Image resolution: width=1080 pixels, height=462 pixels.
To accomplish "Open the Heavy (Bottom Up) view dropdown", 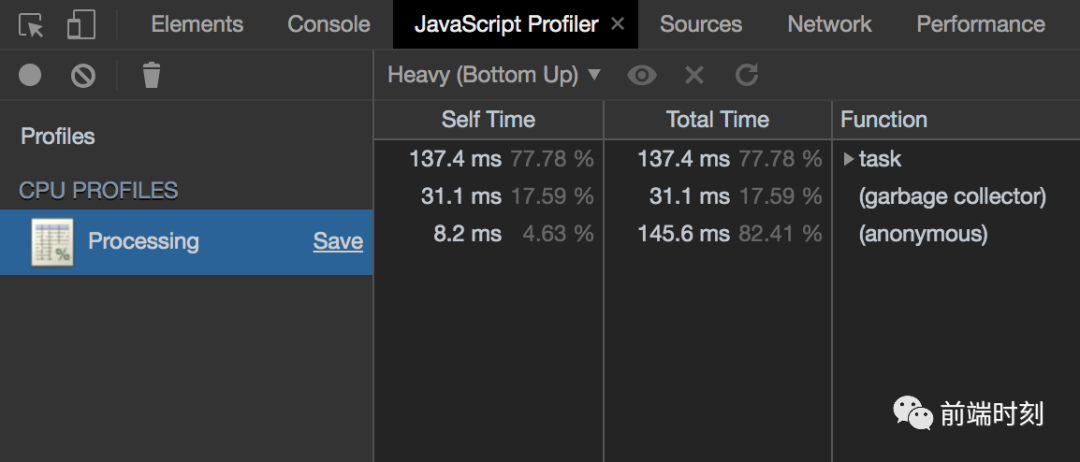I will (494, 75).
